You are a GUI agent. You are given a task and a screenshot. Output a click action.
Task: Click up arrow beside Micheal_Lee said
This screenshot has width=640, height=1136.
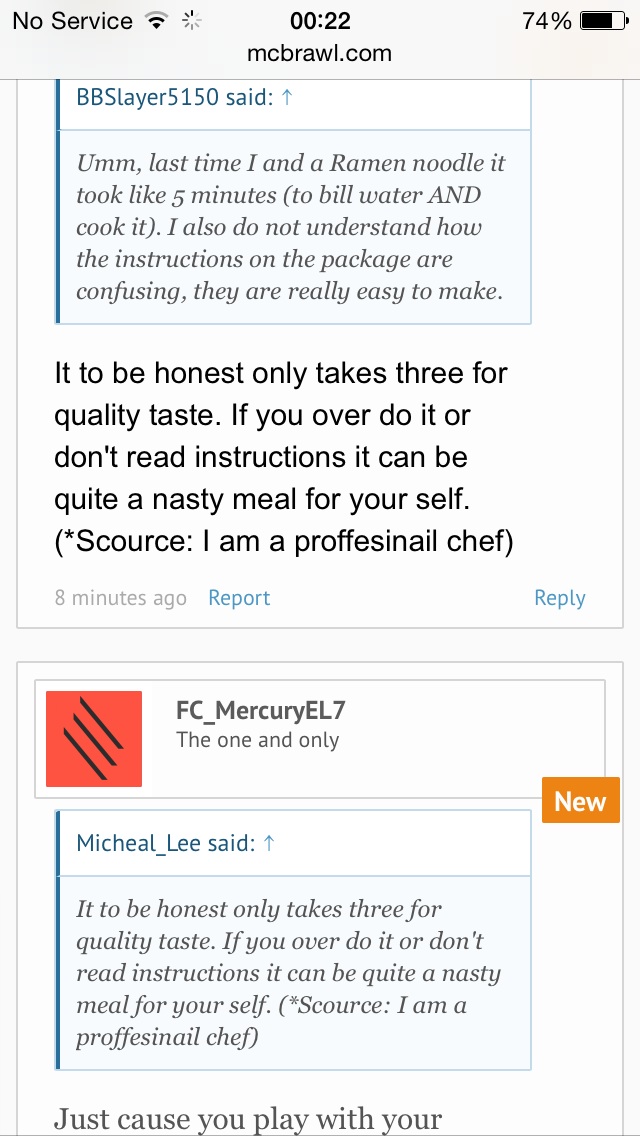(x=268, y=843)
